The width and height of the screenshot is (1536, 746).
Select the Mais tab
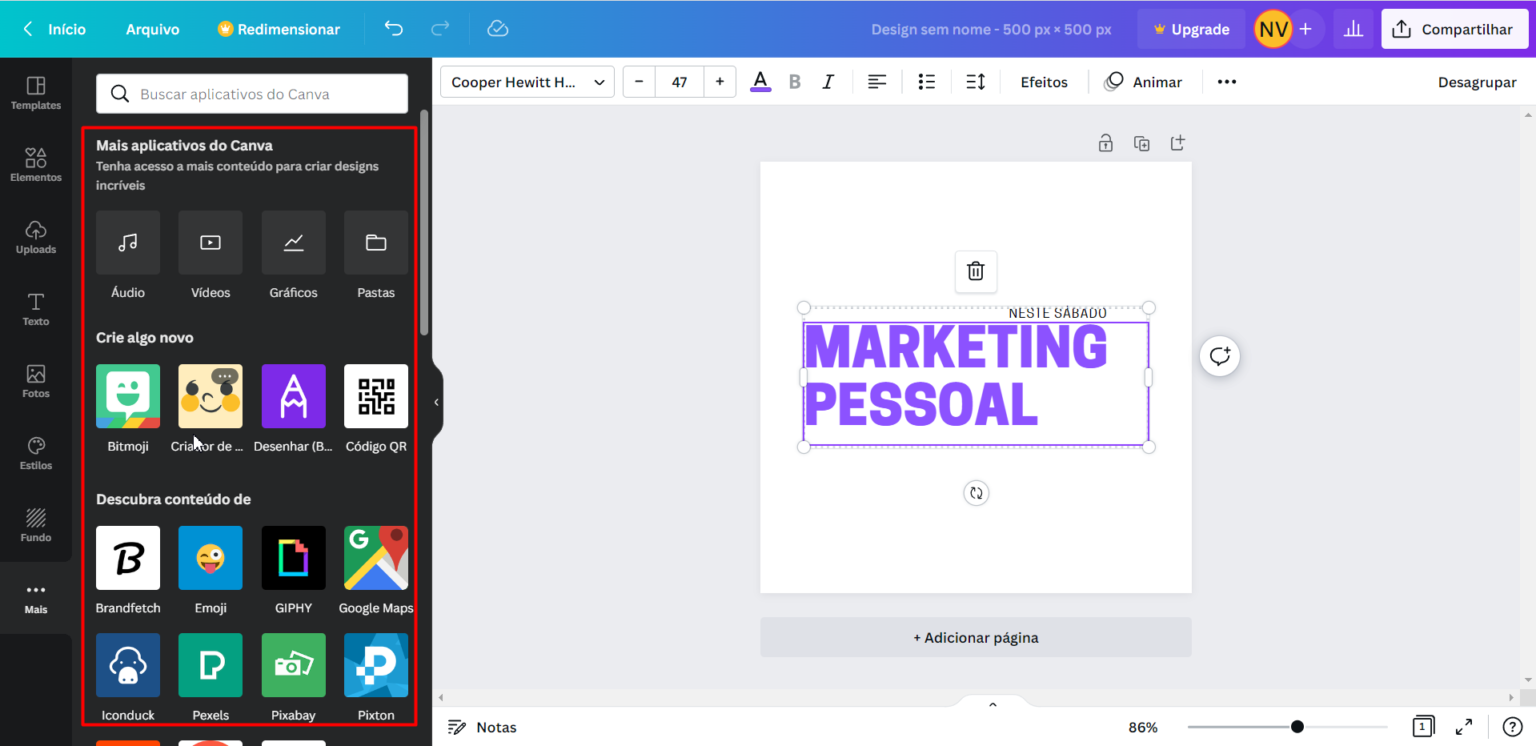(36, 598)
